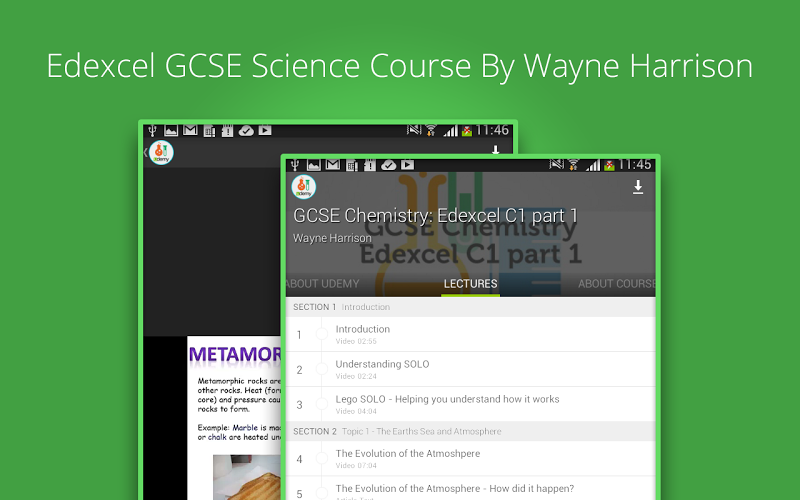Image resolution: width=800 pixels, height=500 pixels.
Task: Tap course title GCSE Chemistry: Edexcel C1 part 1
Action: point(435,216)
